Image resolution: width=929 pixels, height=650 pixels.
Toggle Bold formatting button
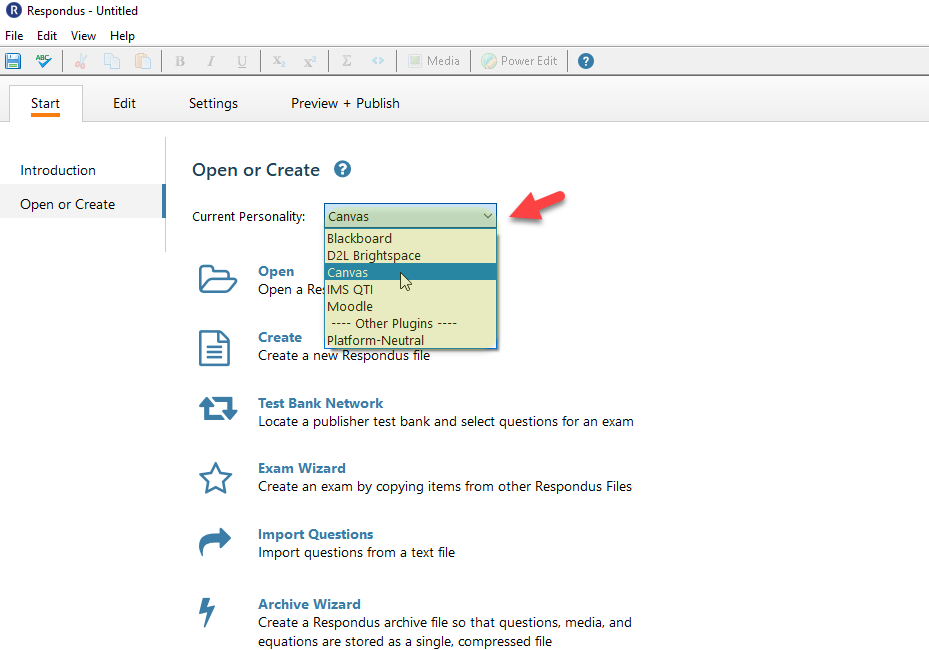180,61
